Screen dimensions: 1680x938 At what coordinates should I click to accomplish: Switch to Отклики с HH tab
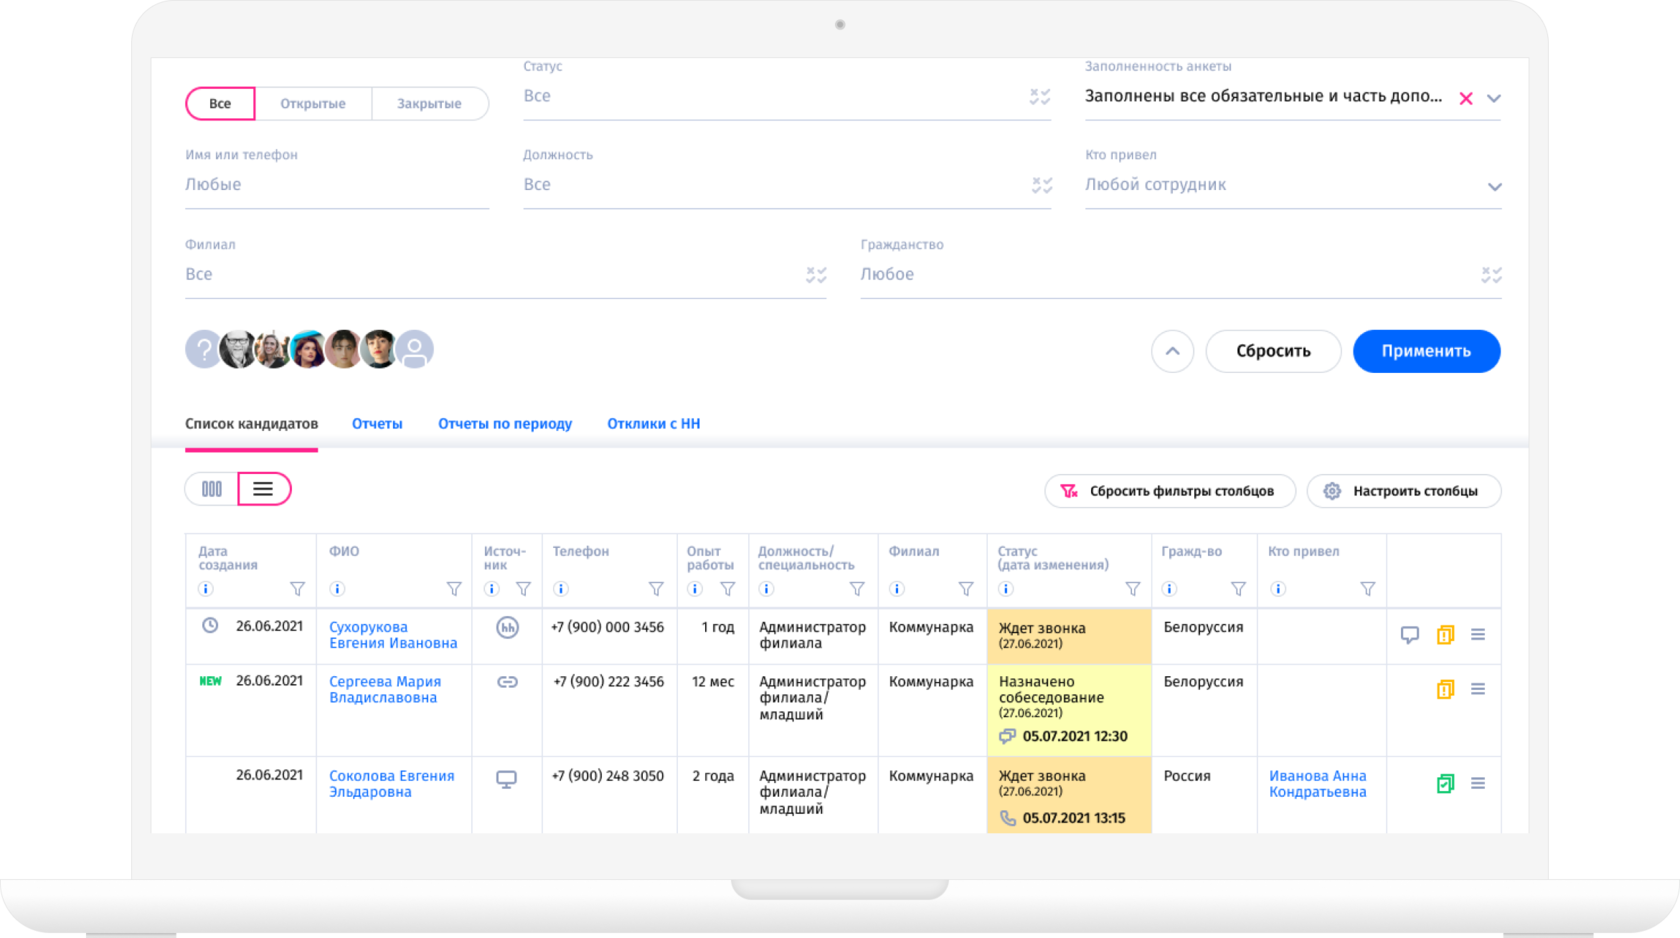tap(654, 424)
